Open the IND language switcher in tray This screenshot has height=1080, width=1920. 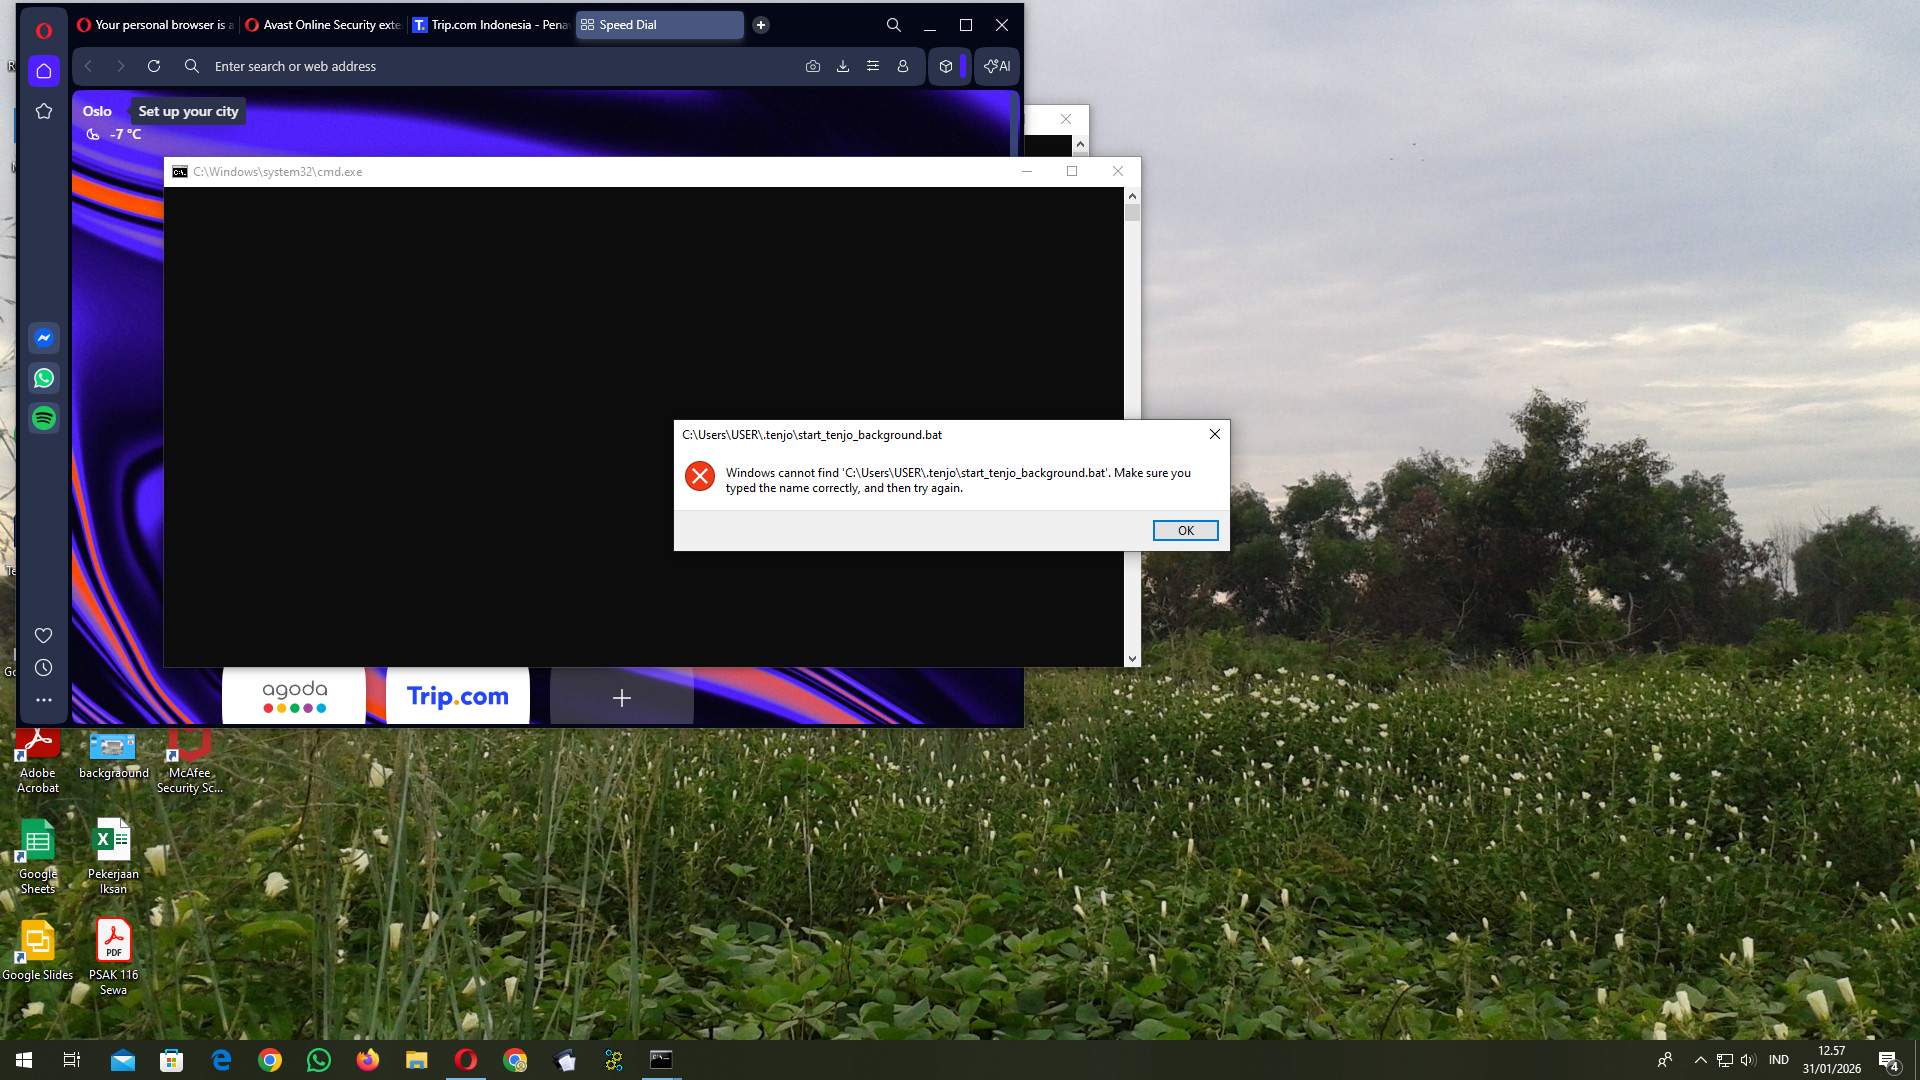[x=1778, y=1059]
